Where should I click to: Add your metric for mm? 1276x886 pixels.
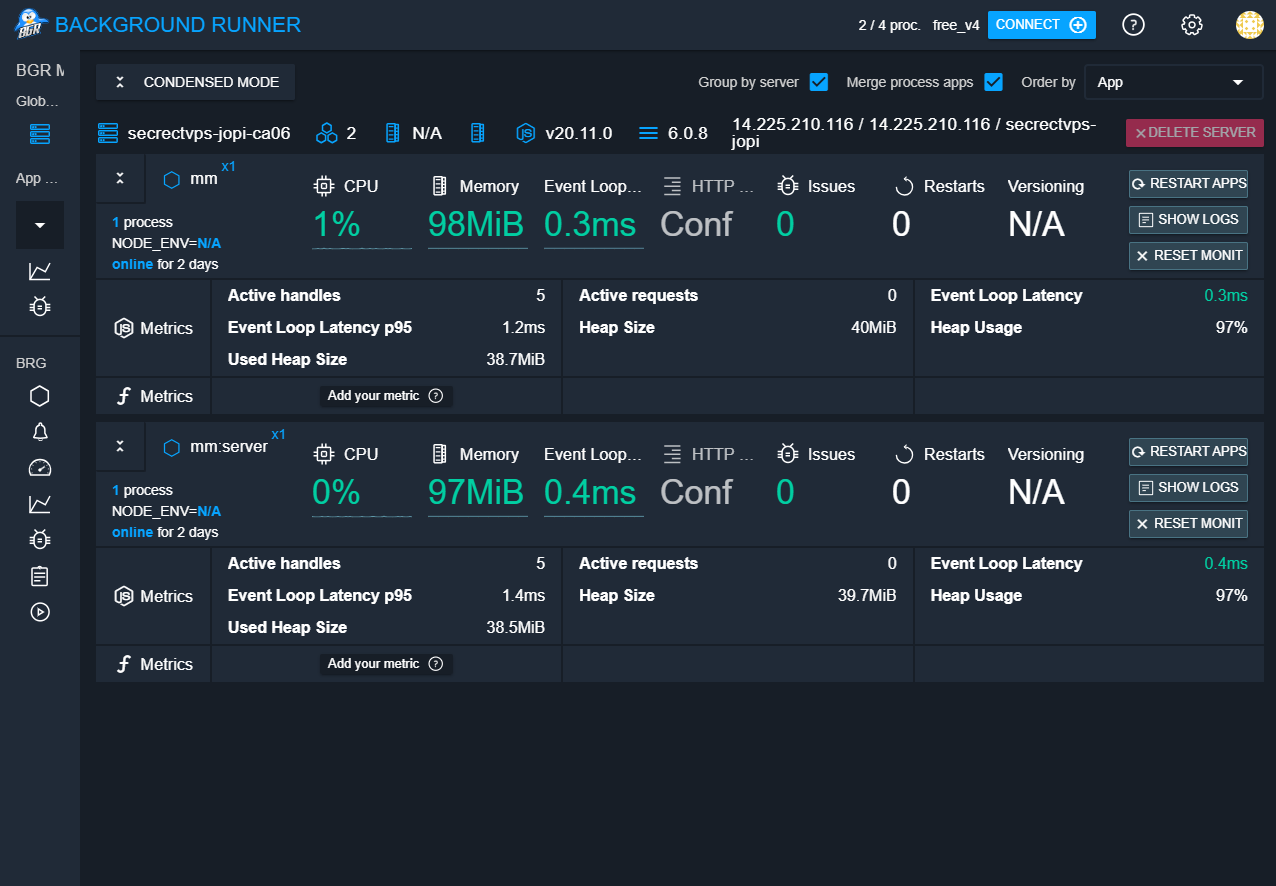tap(387, 396)
